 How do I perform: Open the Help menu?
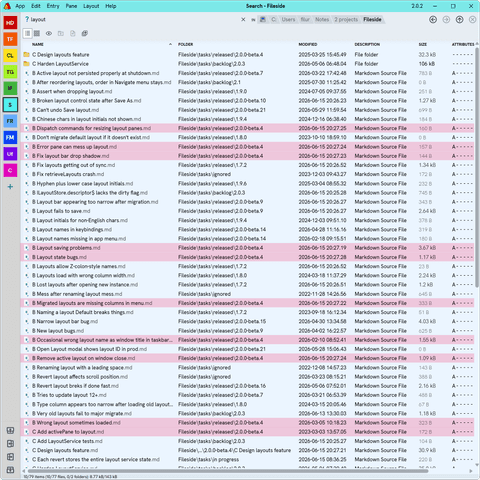coord(111,6)
